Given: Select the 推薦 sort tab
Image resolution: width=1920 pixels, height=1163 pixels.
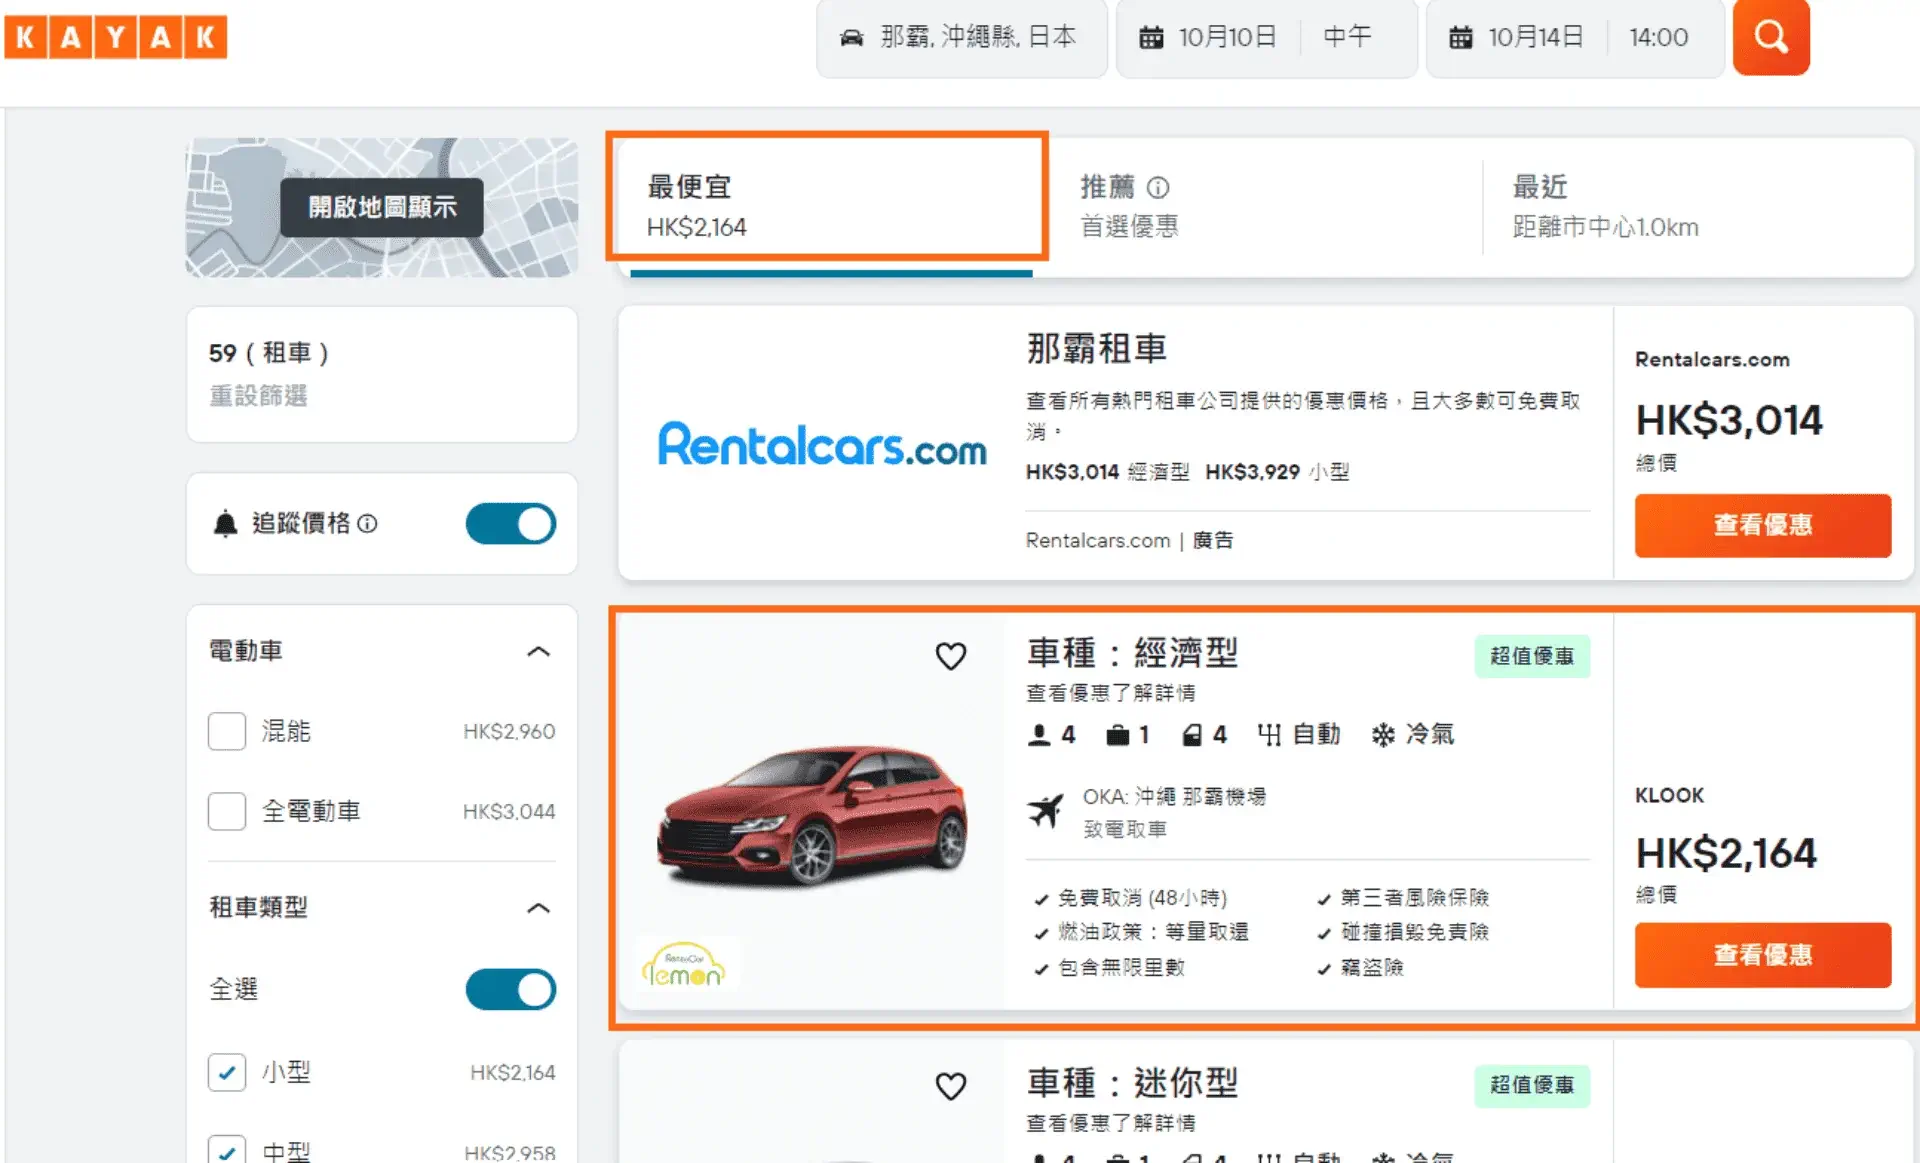Looking at the screenshot, I should [1265, 207].
